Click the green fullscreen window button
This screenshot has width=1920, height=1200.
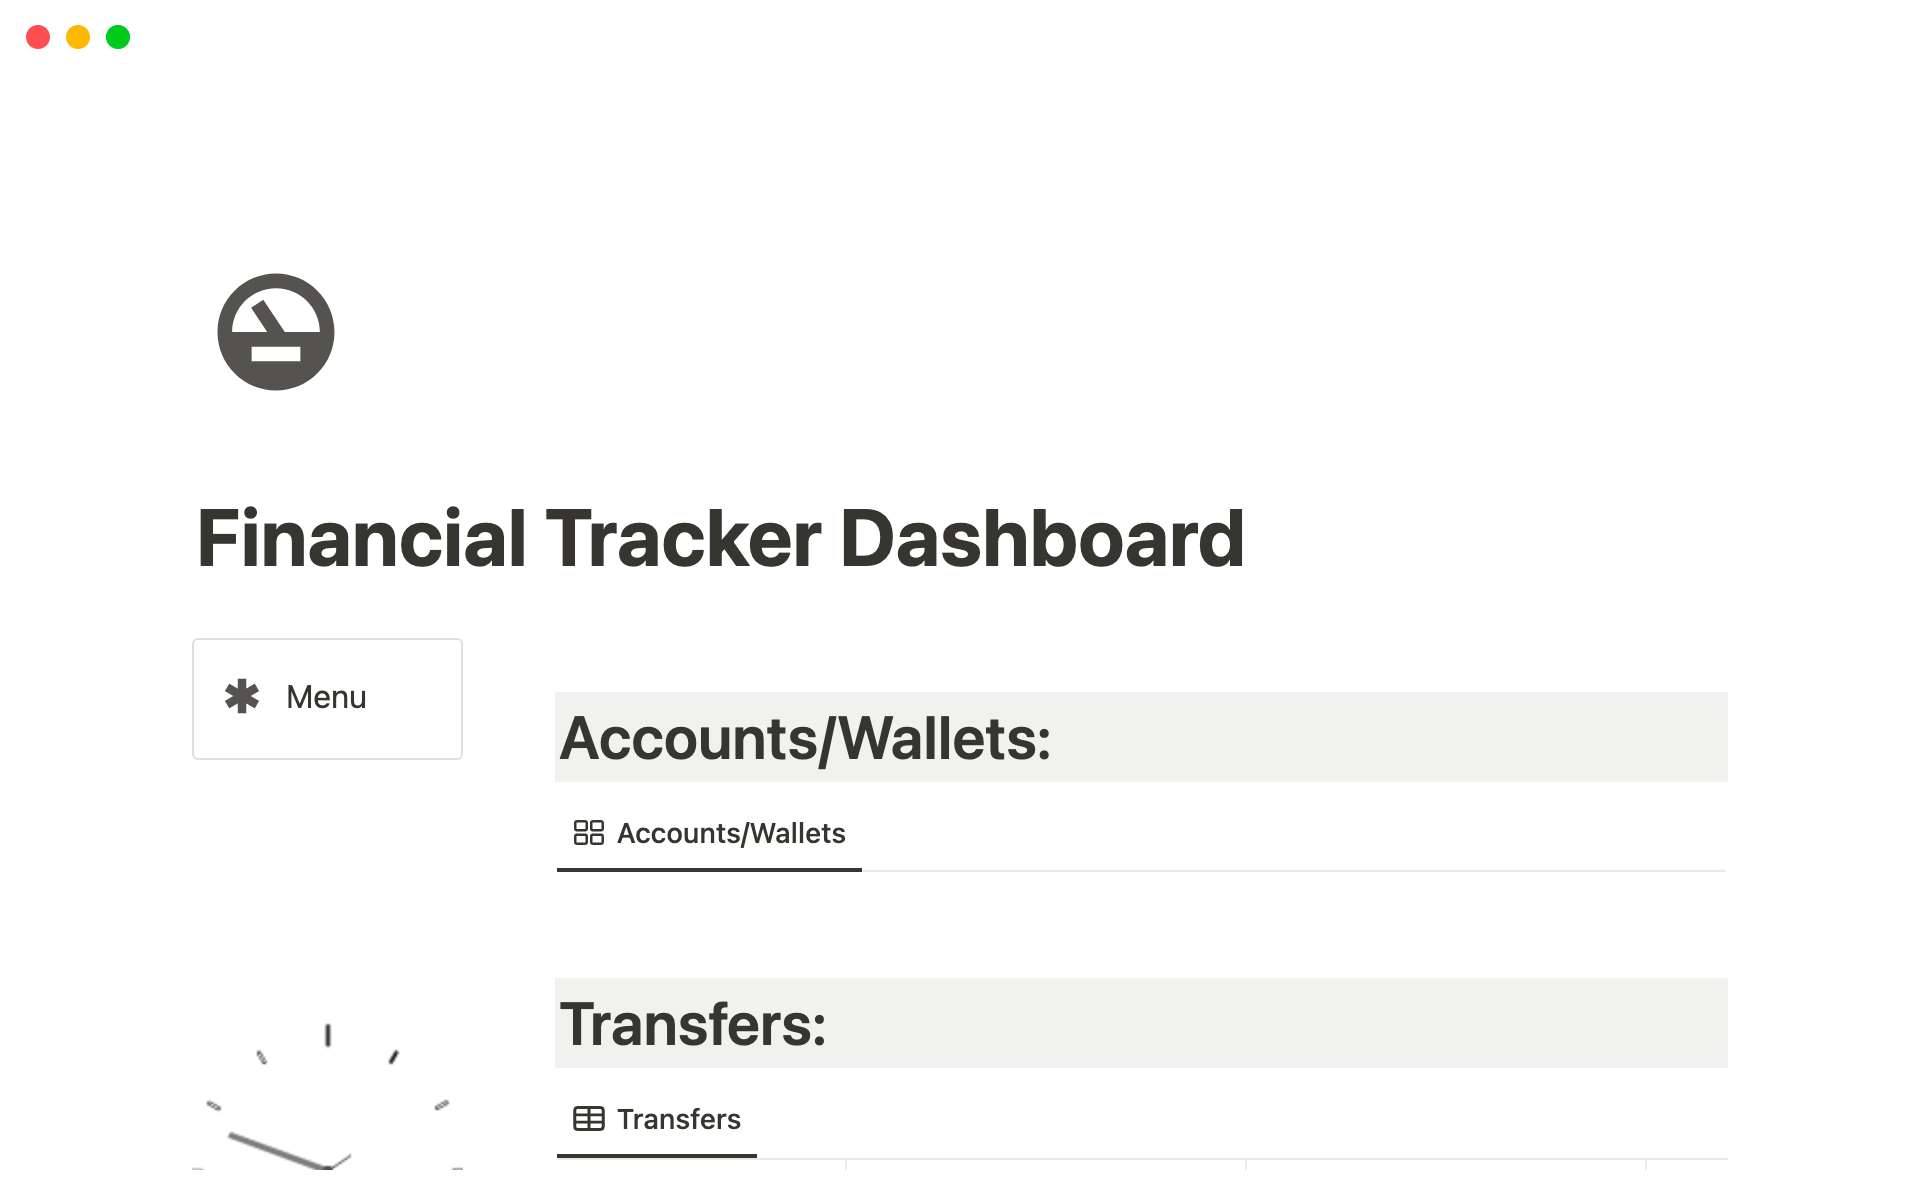click(118, 37)
